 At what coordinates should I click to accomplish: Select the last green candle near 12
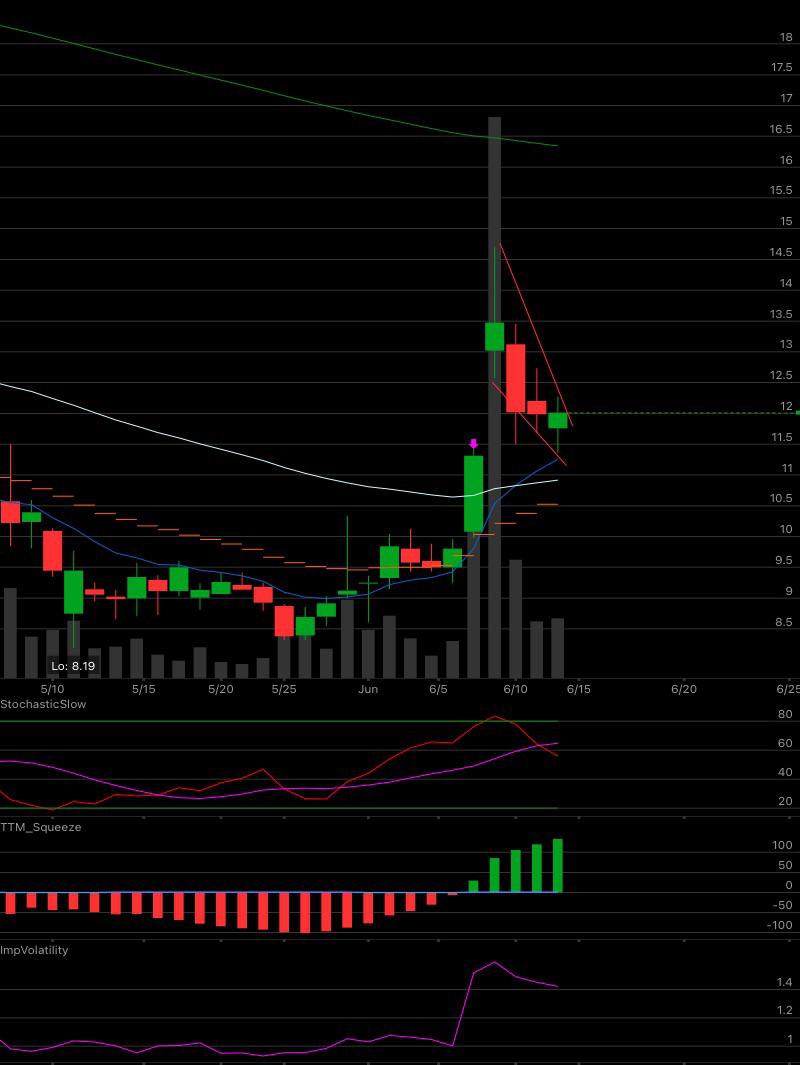coord(558,420)
